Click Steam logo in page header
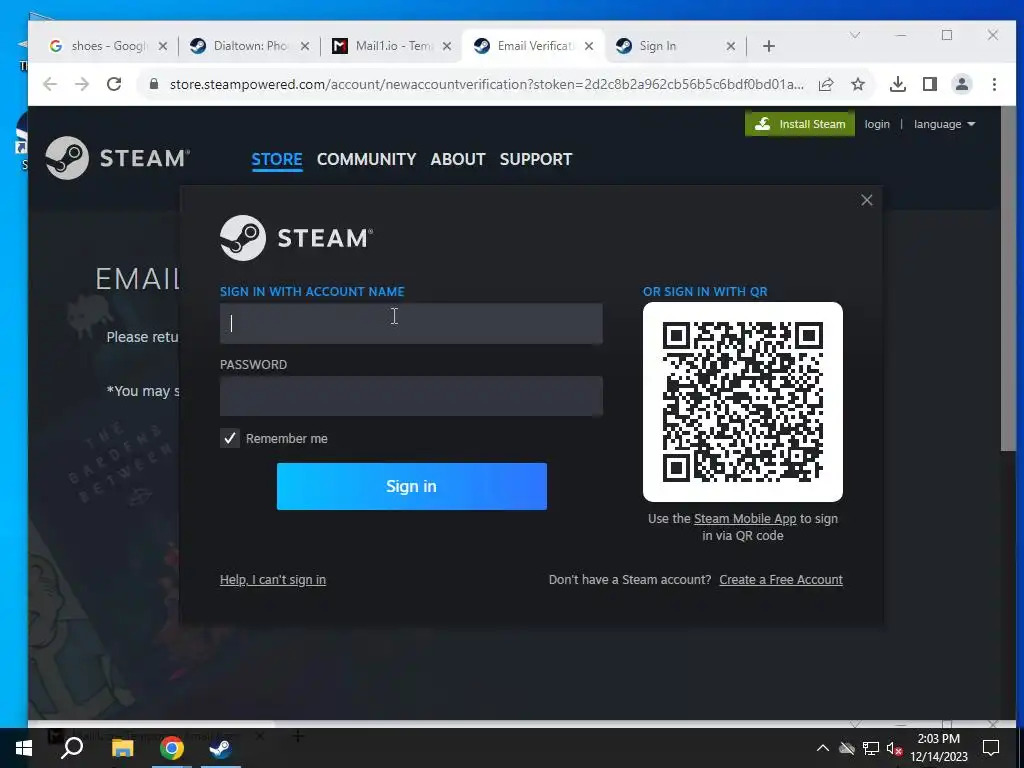 118,158
